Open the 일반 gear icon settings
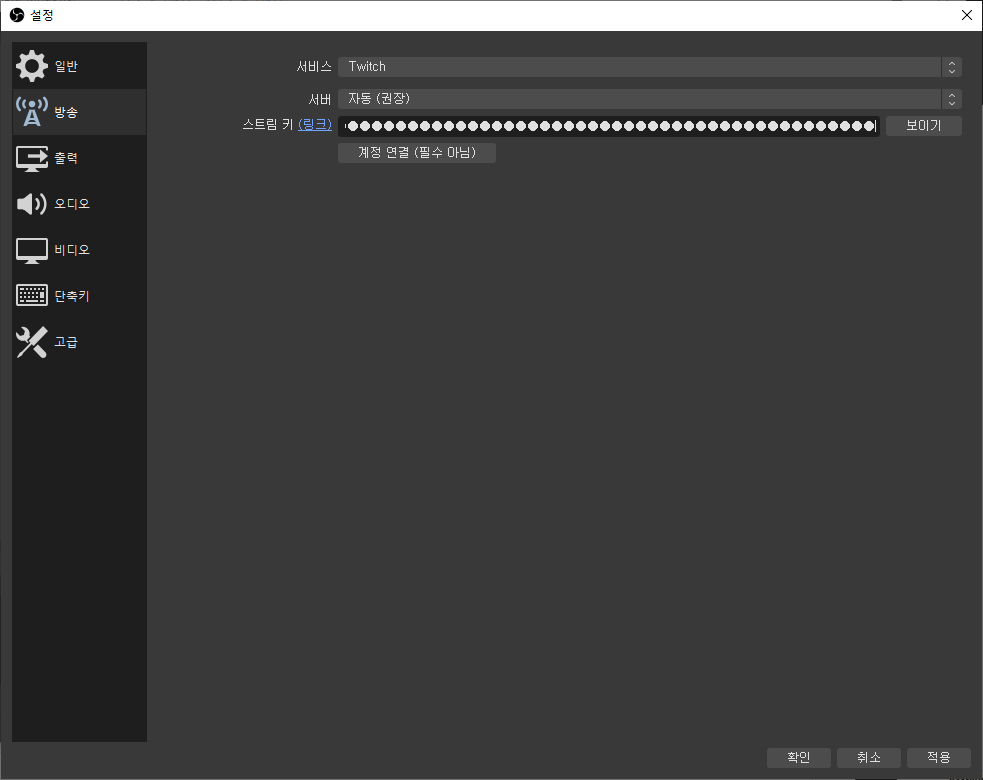 coord(31,66)
